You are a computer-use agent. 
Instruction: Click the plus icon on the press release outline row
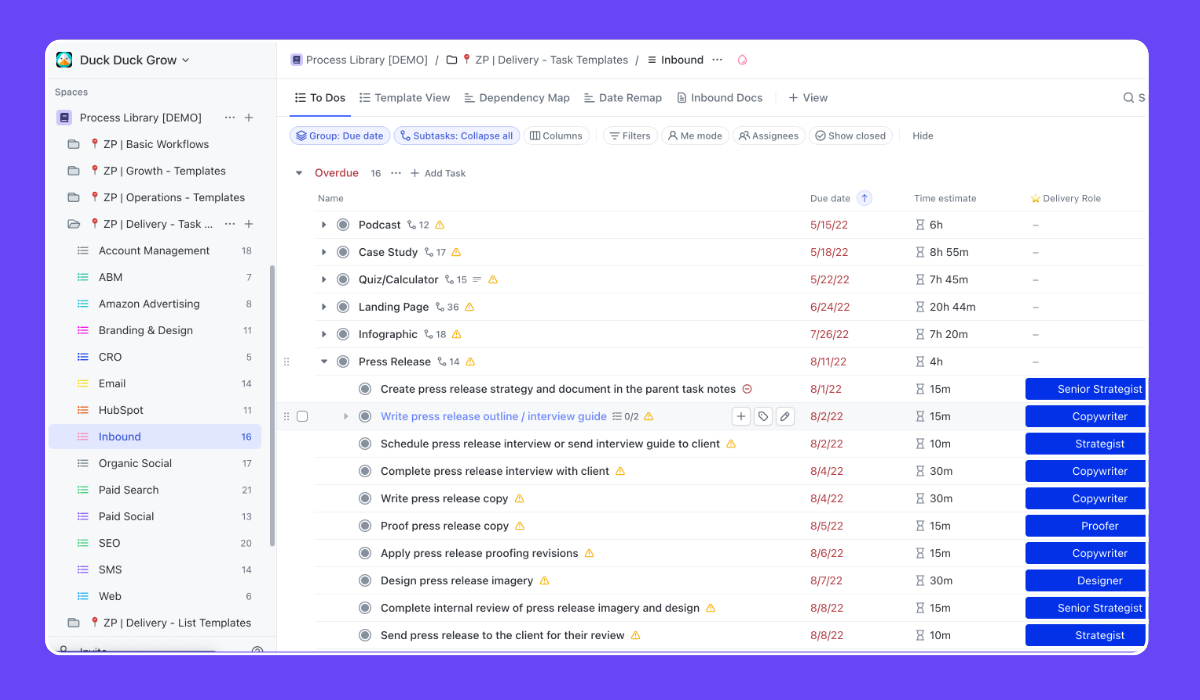click(x=740, y=416)
